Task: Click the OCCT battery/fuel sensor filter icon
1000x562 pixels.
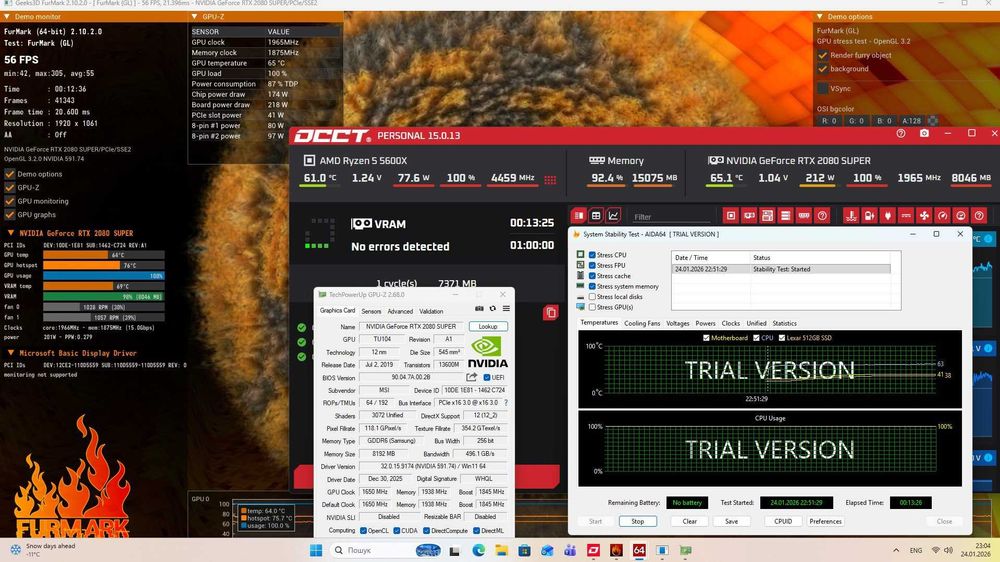Action: (x=869, y=216)
